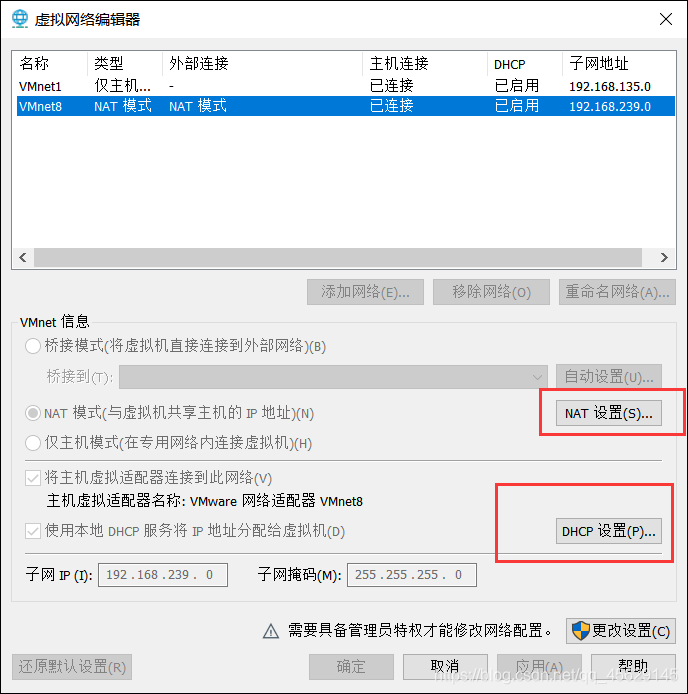The width and height of the screenshot is (688, 694).
Task: Click the 取消 cancel button
Action: point(445,667)
